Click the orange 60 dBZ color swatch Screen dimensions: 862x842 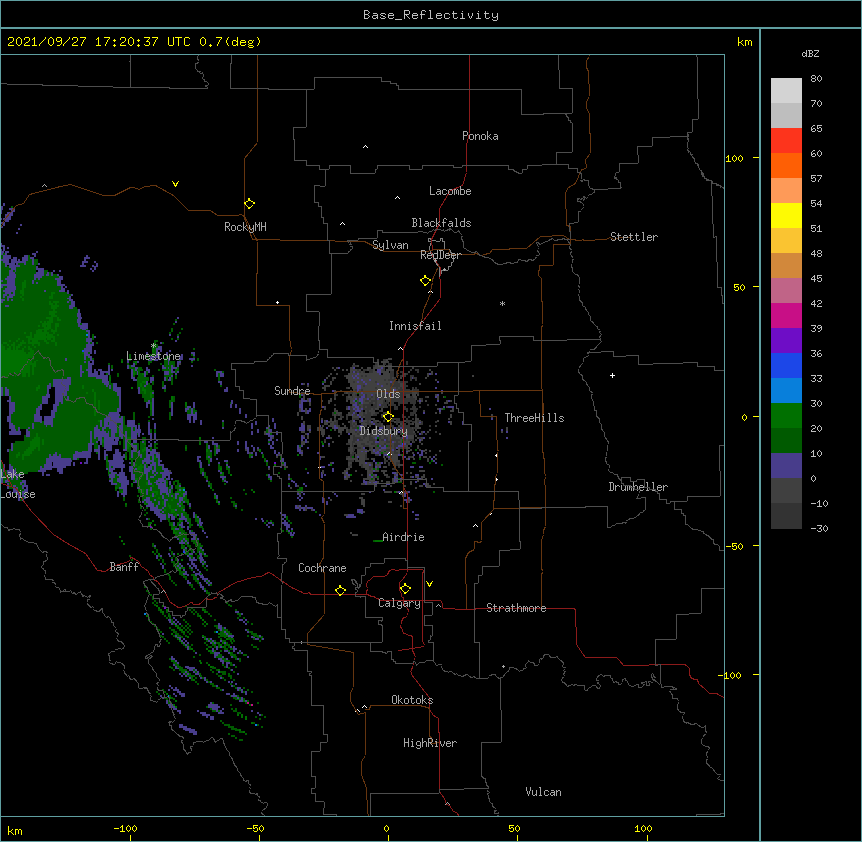(x=786, y=165)
